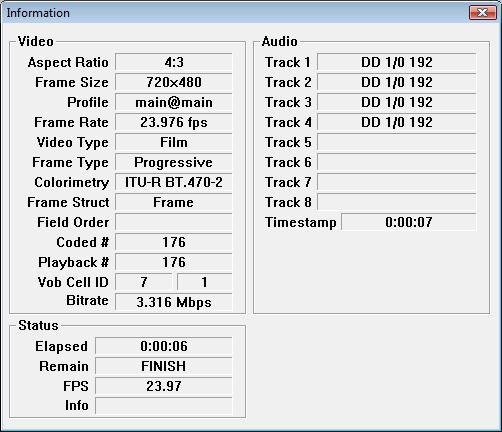This screenshot has height=432, width=502.
Task: Click the Aspect Ratio field showing 4:3
Action: pos(174,62)
